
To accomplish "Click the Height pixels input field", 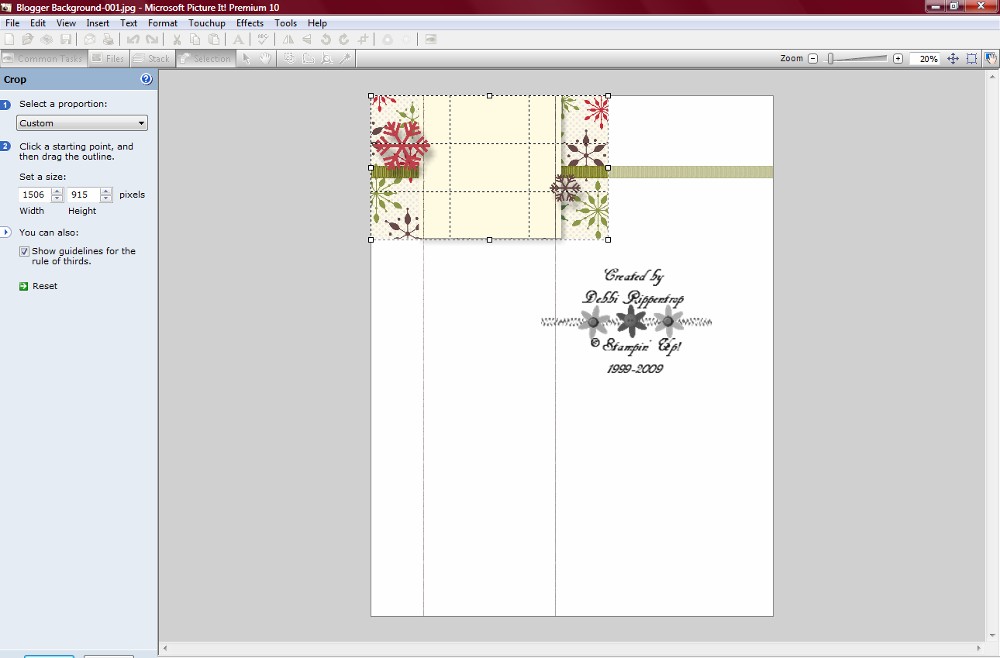I will click(84, 195).
